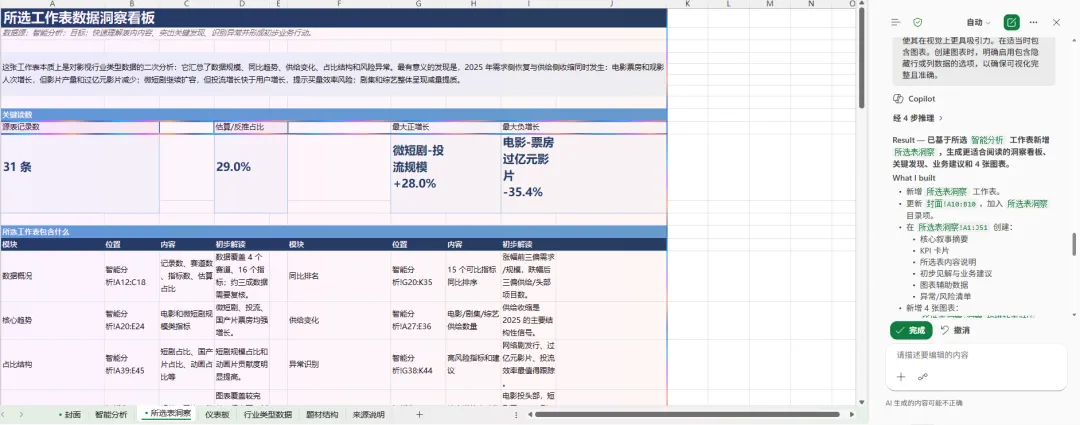The width and height of the screenshot is (1080, 425).
Task: Click the 智能分析 sheet reference link
Action: 987,140
